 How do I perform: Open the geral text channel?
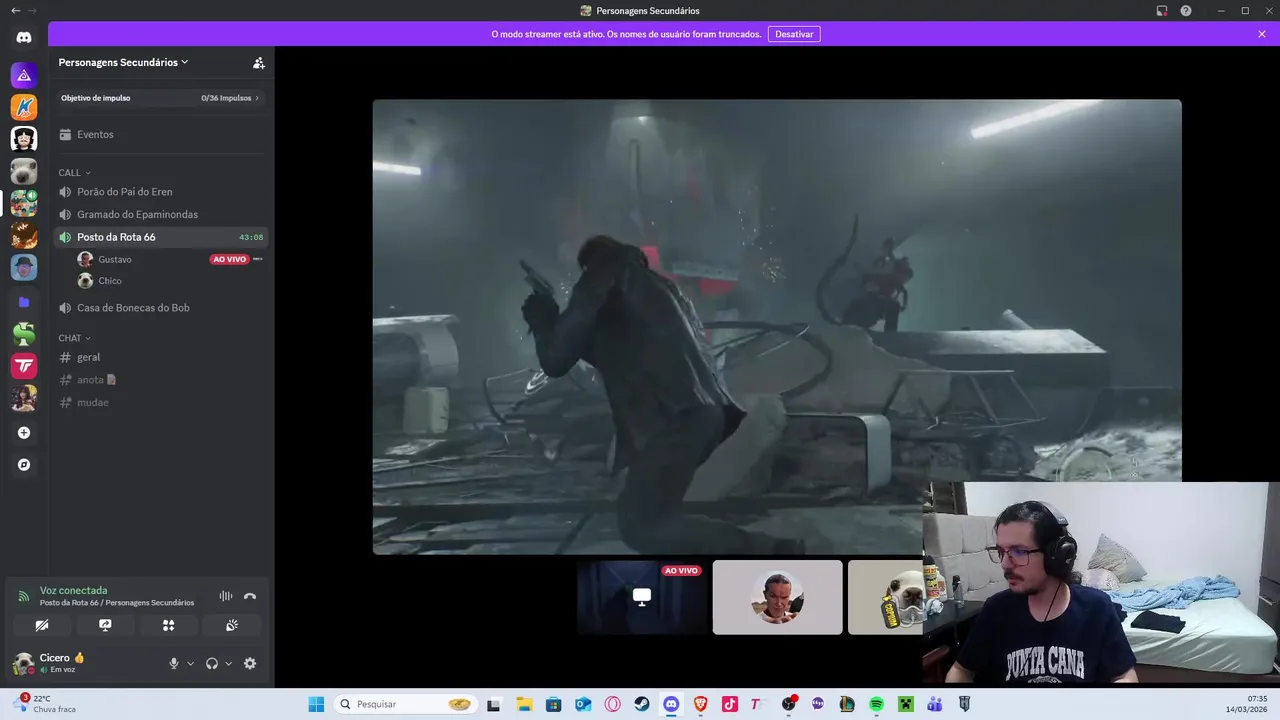160,357
